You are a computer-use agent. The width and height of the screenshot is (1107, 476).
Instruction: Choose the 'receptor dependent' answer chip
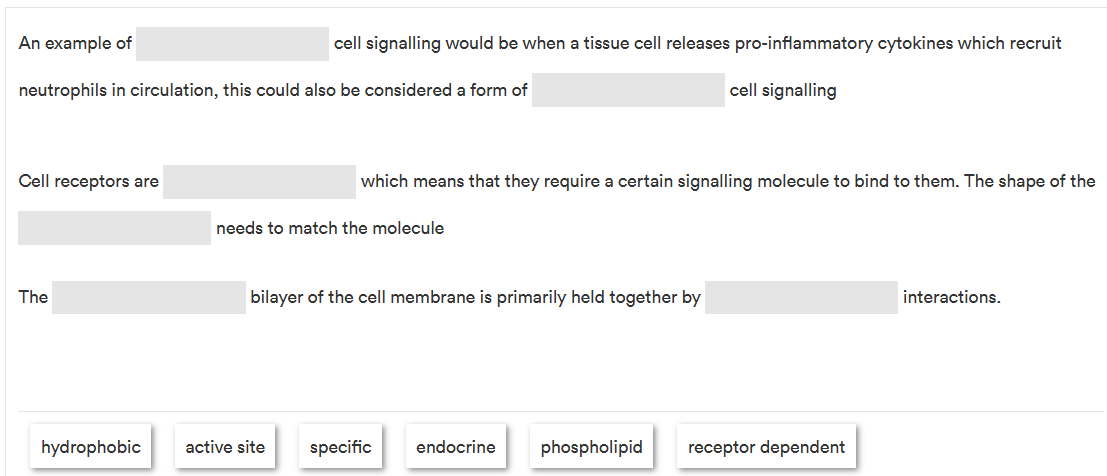[766, 447]
